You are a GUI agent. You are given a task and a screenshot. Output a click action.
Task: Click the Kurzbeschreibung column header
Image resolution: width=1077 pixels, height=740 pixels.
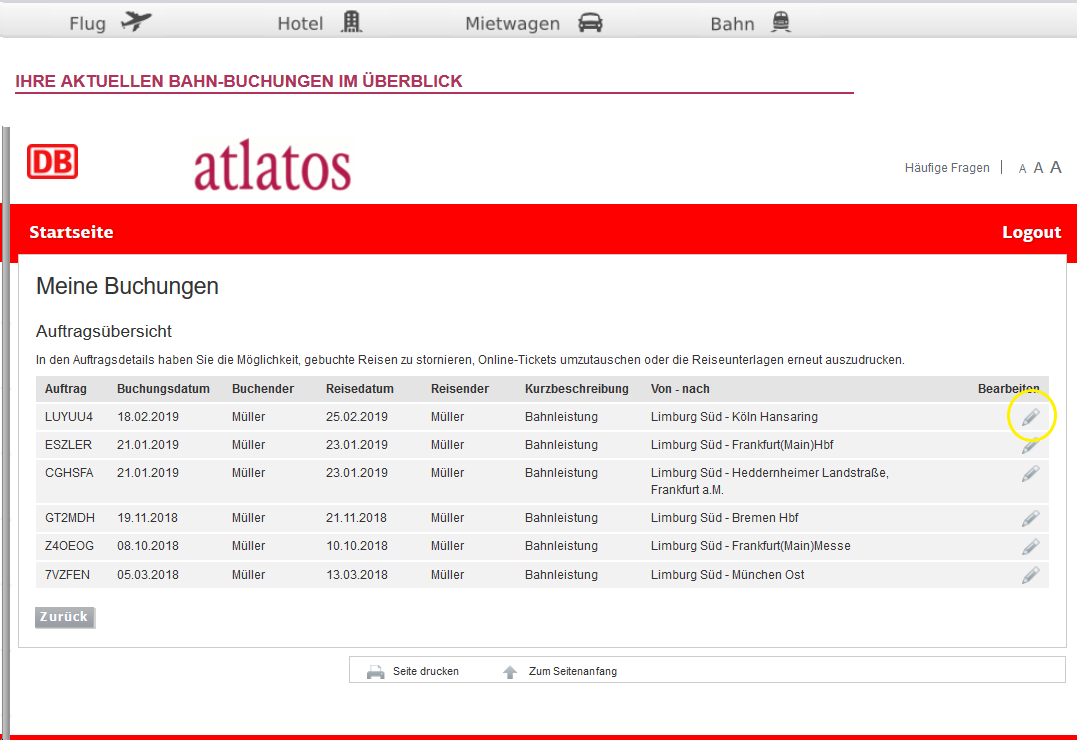[577, 389]
